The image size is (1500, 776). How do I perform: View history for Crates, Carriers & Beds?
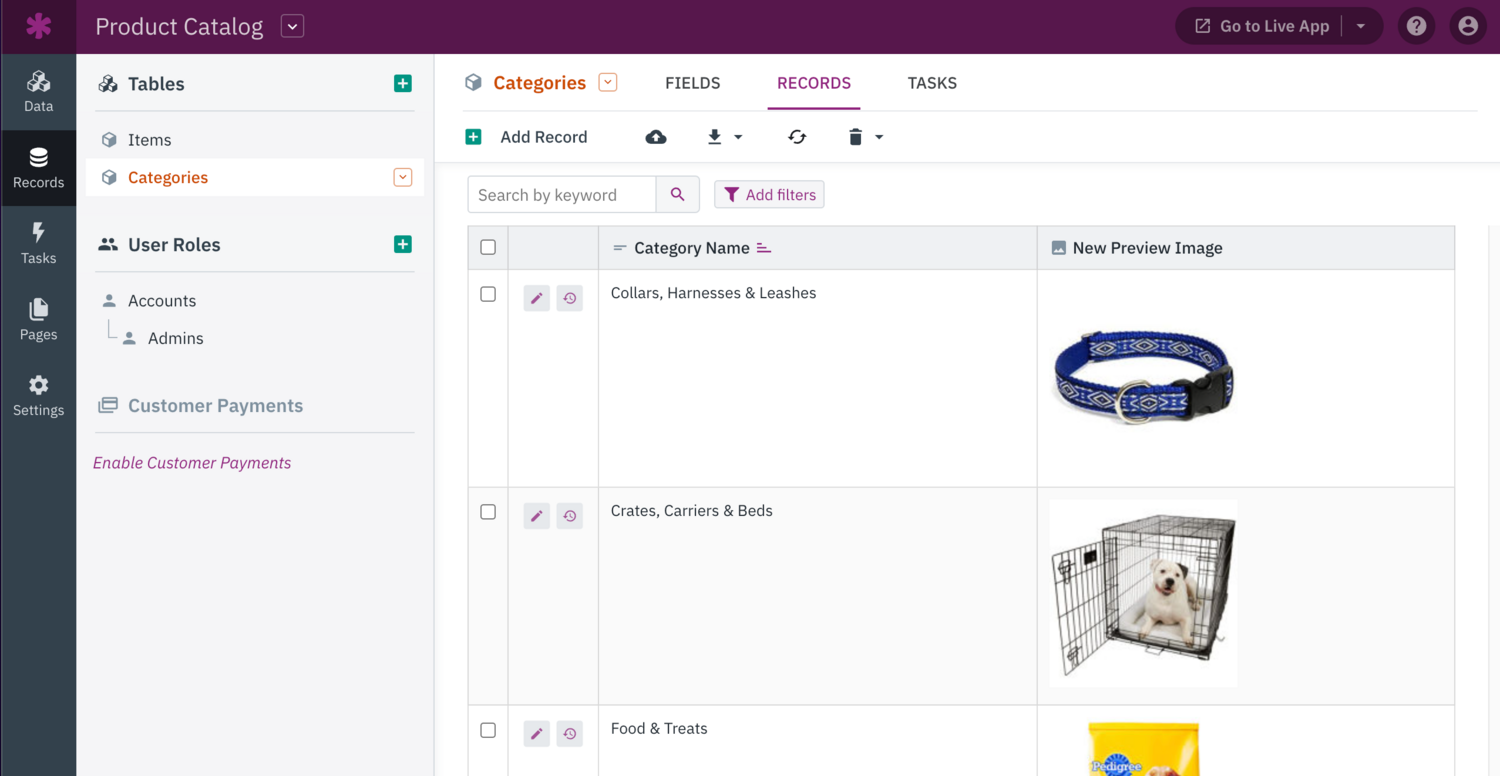[x=570, y=516]
